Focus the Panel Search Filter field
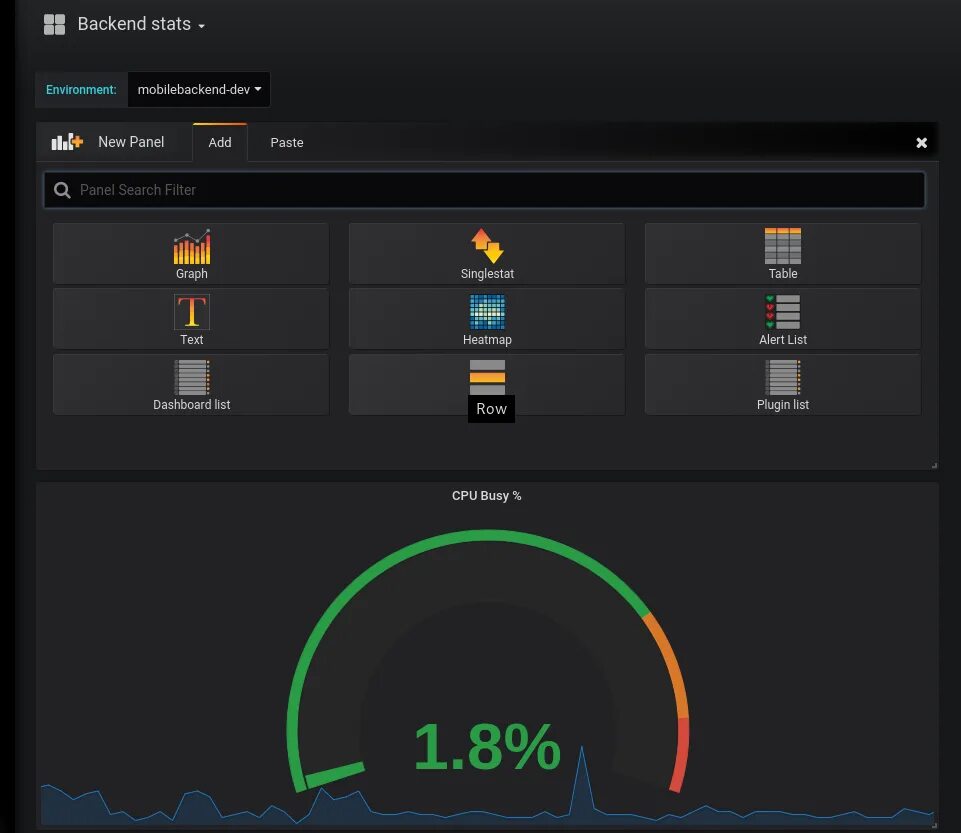 (484, 190)
